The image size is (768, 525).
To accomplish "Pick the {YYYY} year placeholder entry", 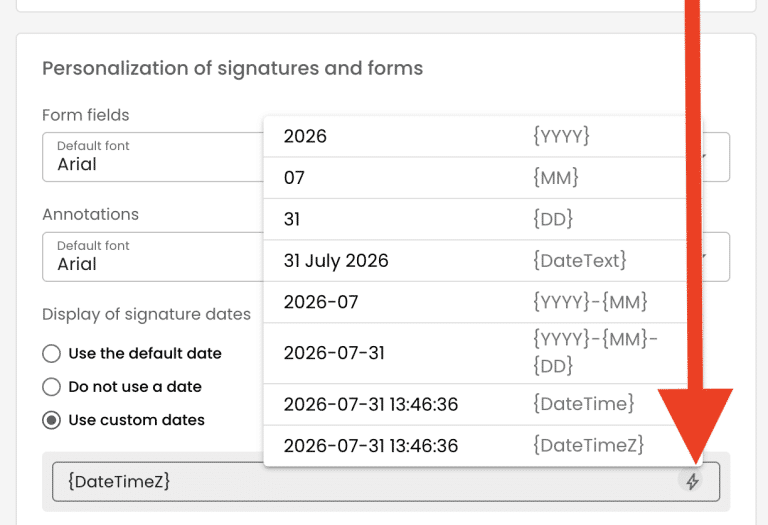I will 474,136.
